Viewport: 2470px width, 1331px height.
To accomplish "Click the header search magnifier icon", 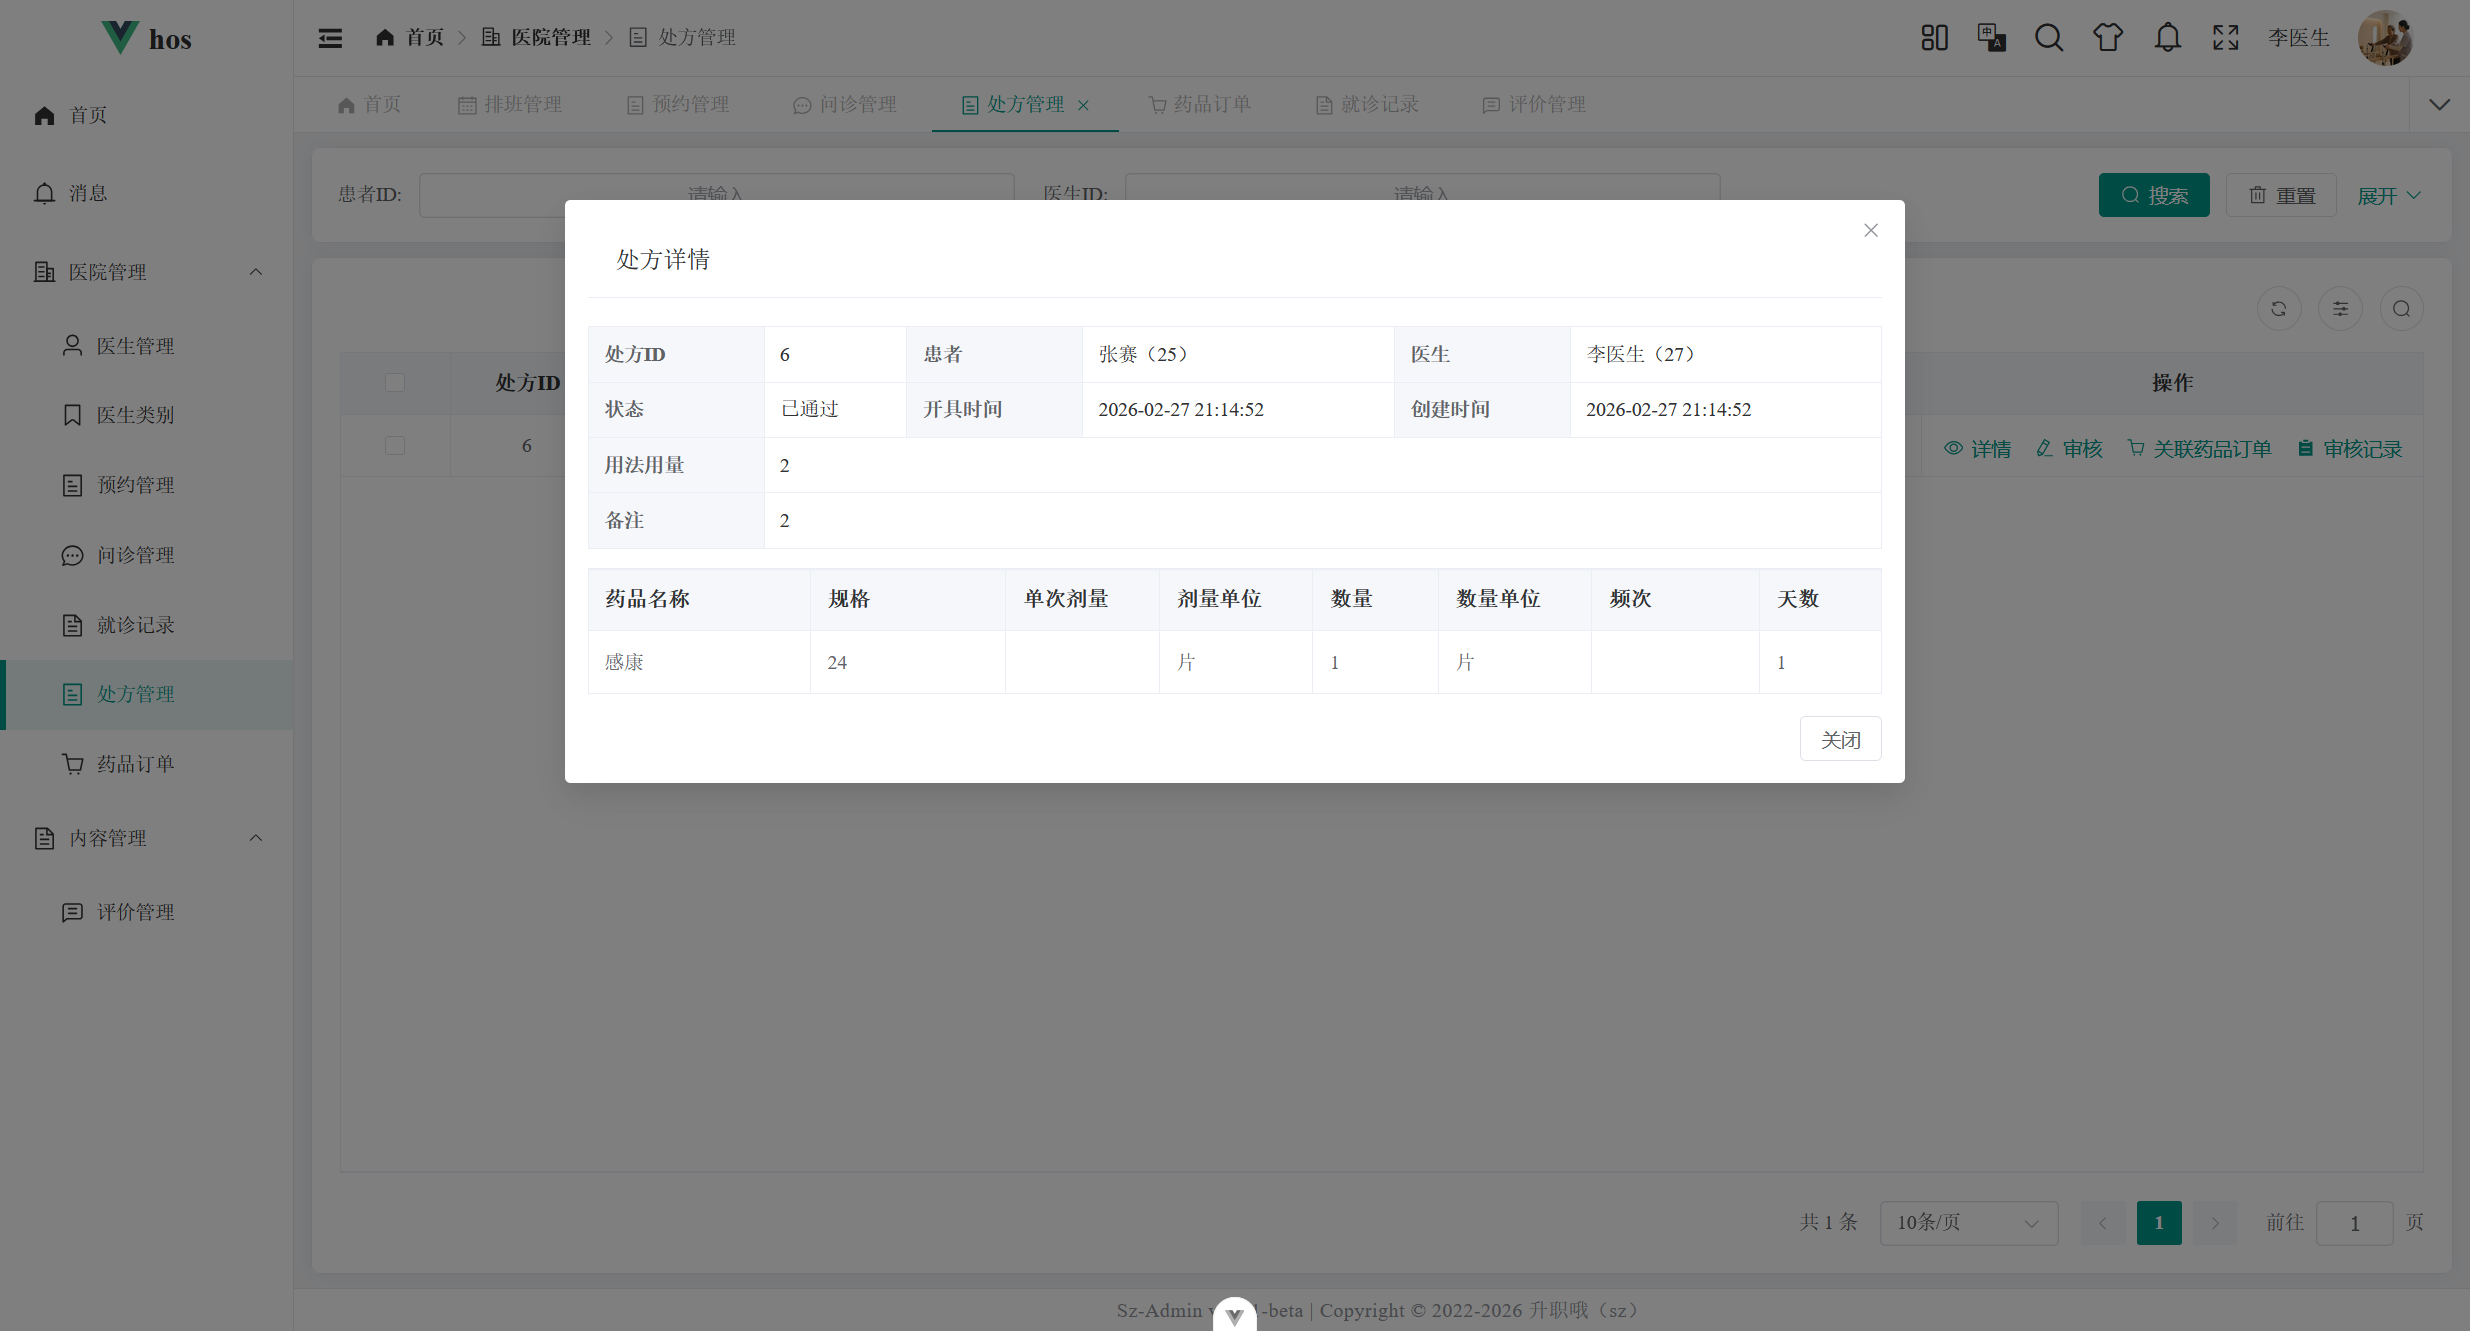I will pos(2049,38).
